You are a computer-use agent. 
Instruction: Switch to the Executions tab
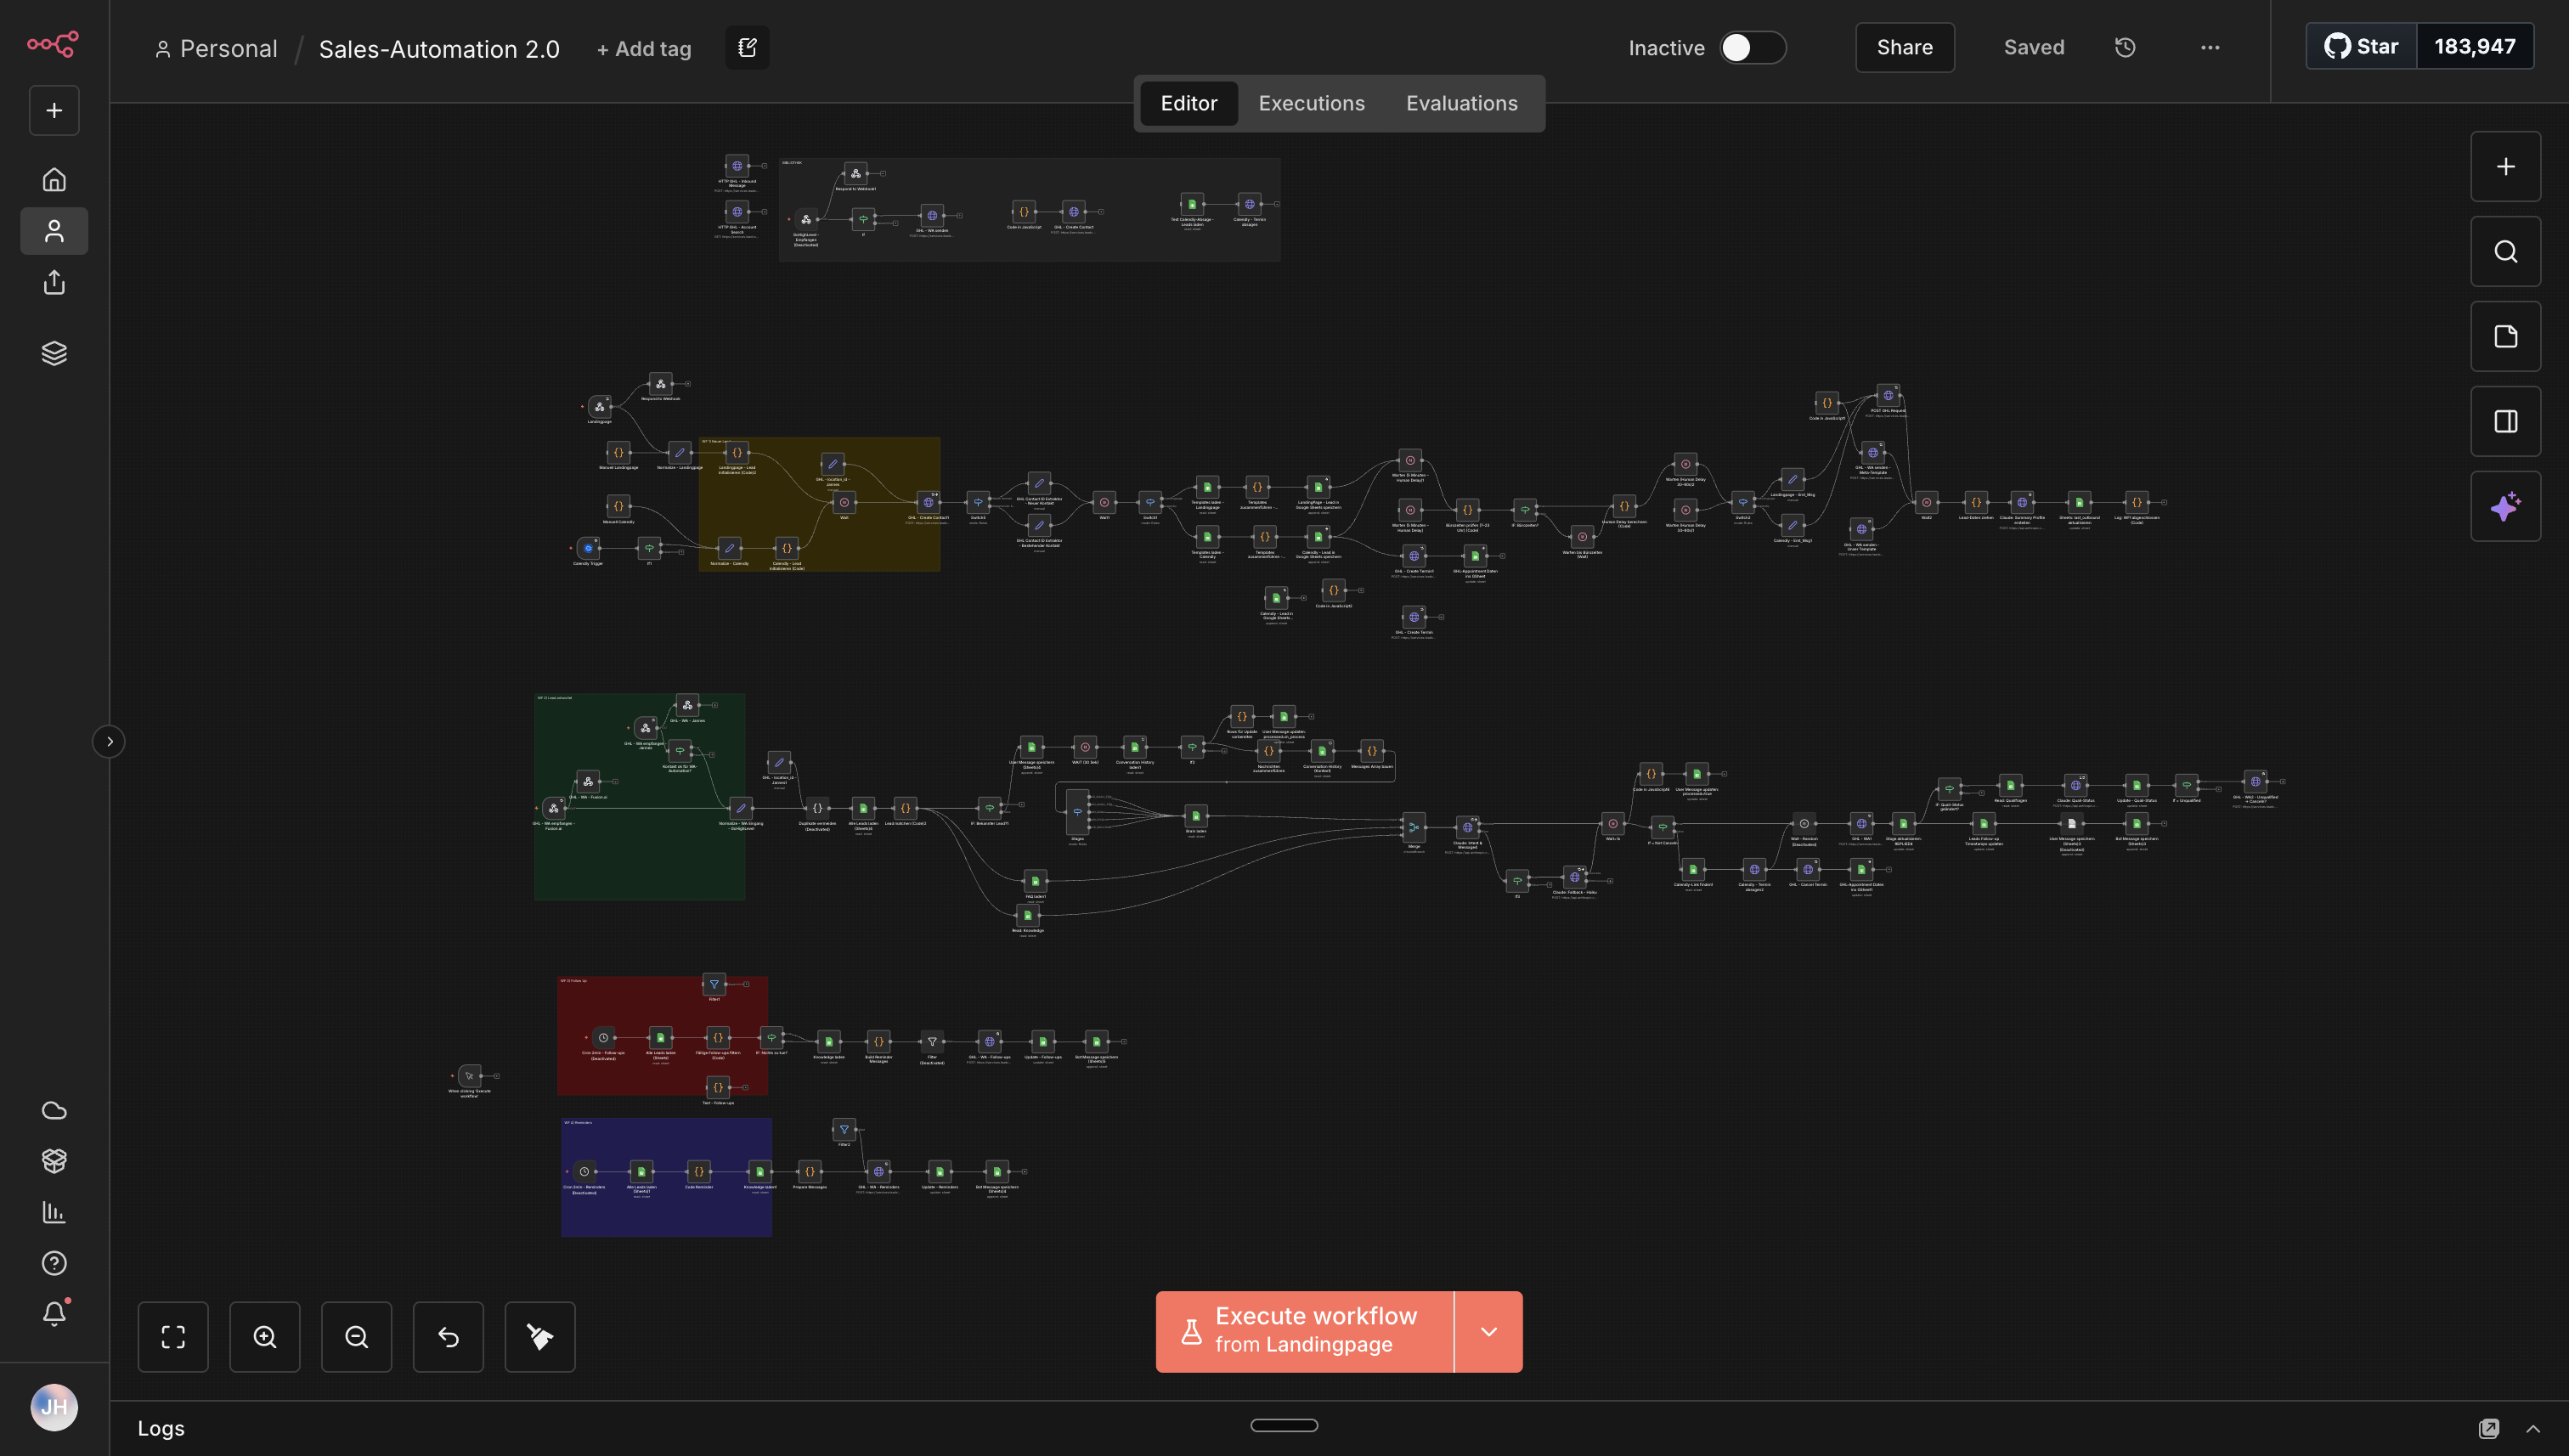coord(1311,103)
